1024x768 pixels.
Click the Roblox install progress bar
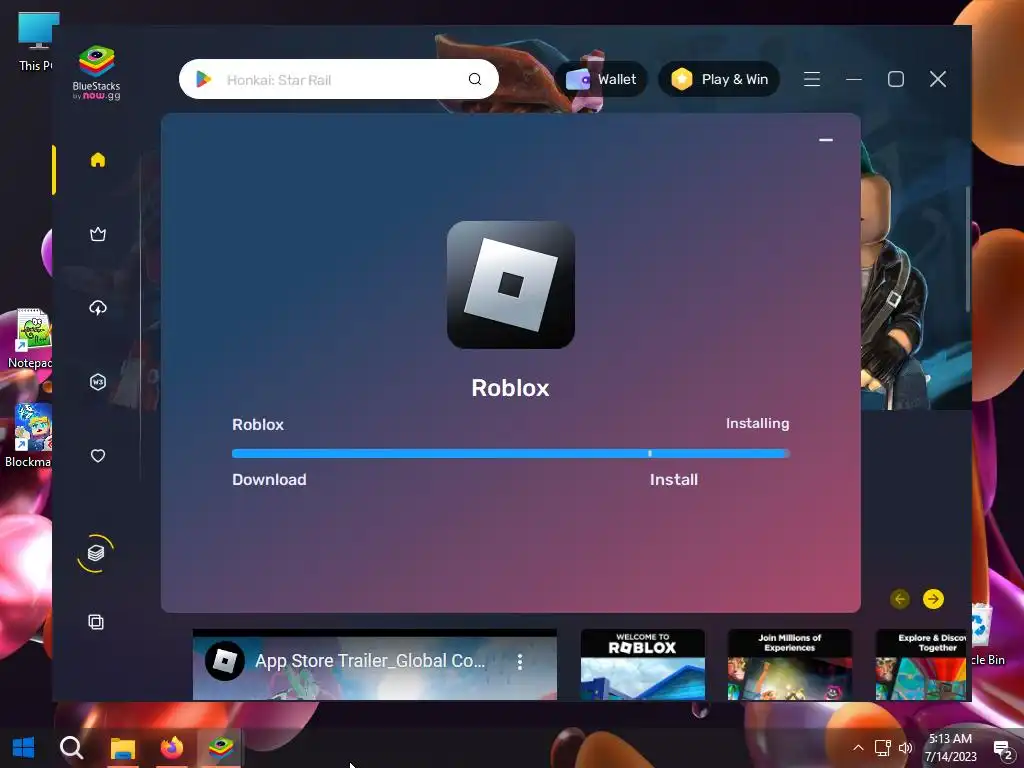click(x=511, y=453)
